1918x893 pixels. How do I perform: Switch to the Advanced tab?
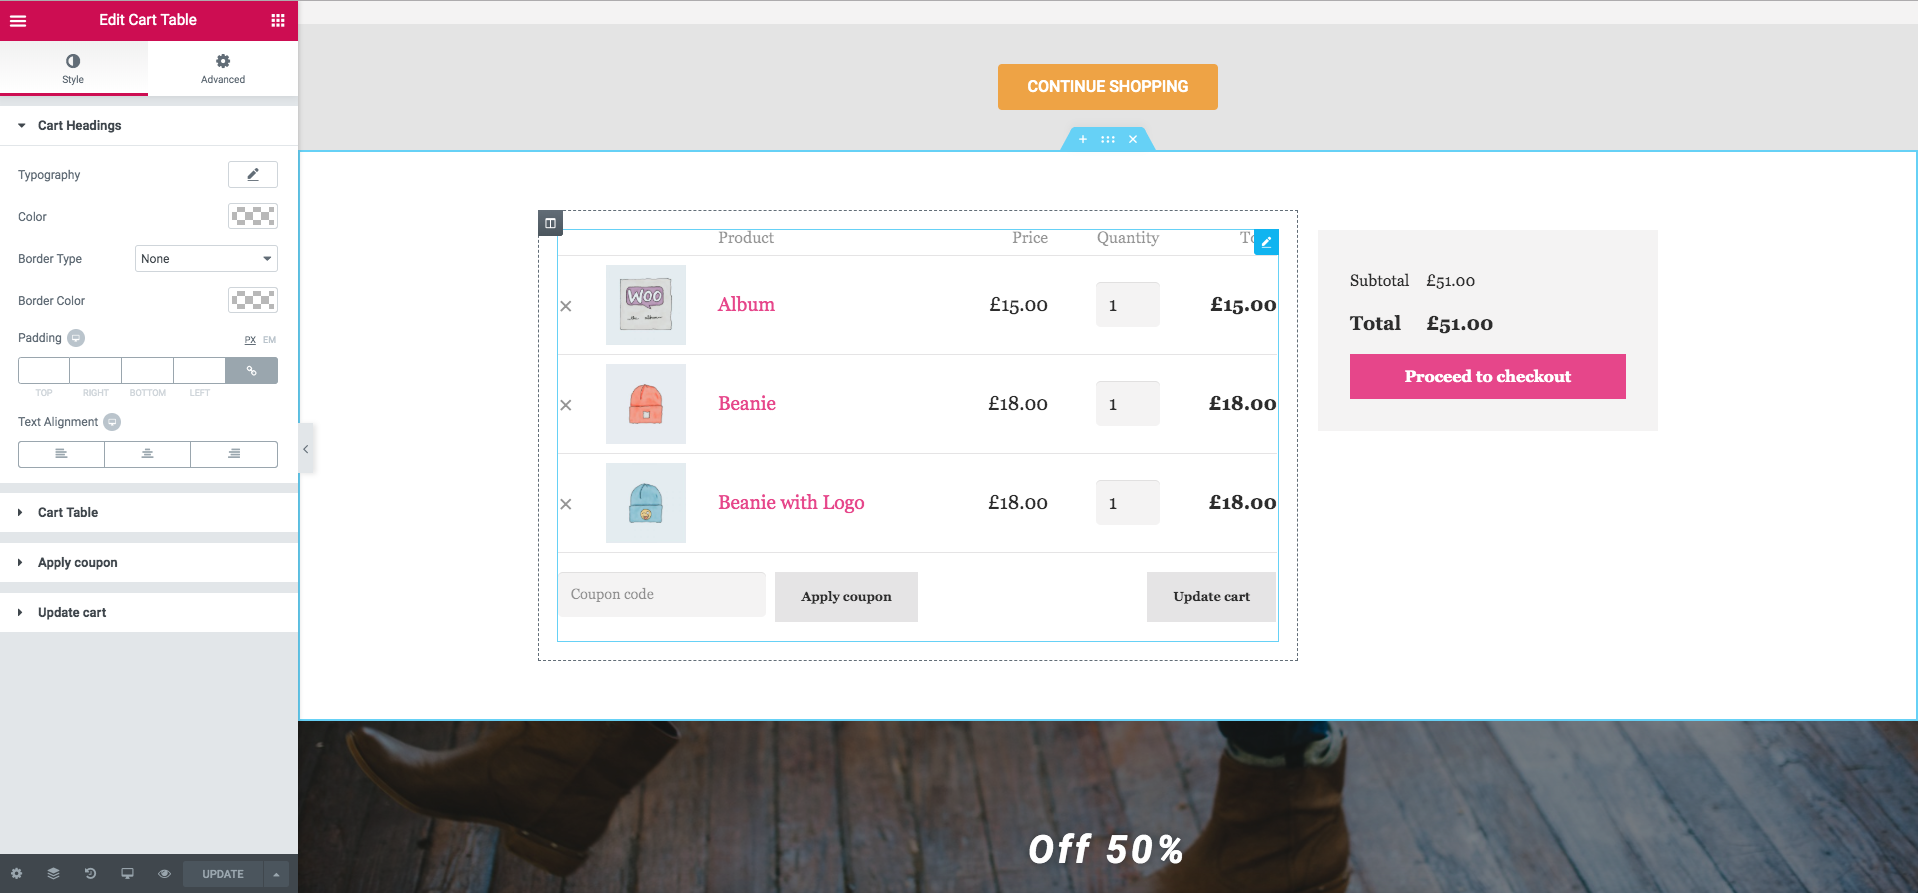[223, 69]
